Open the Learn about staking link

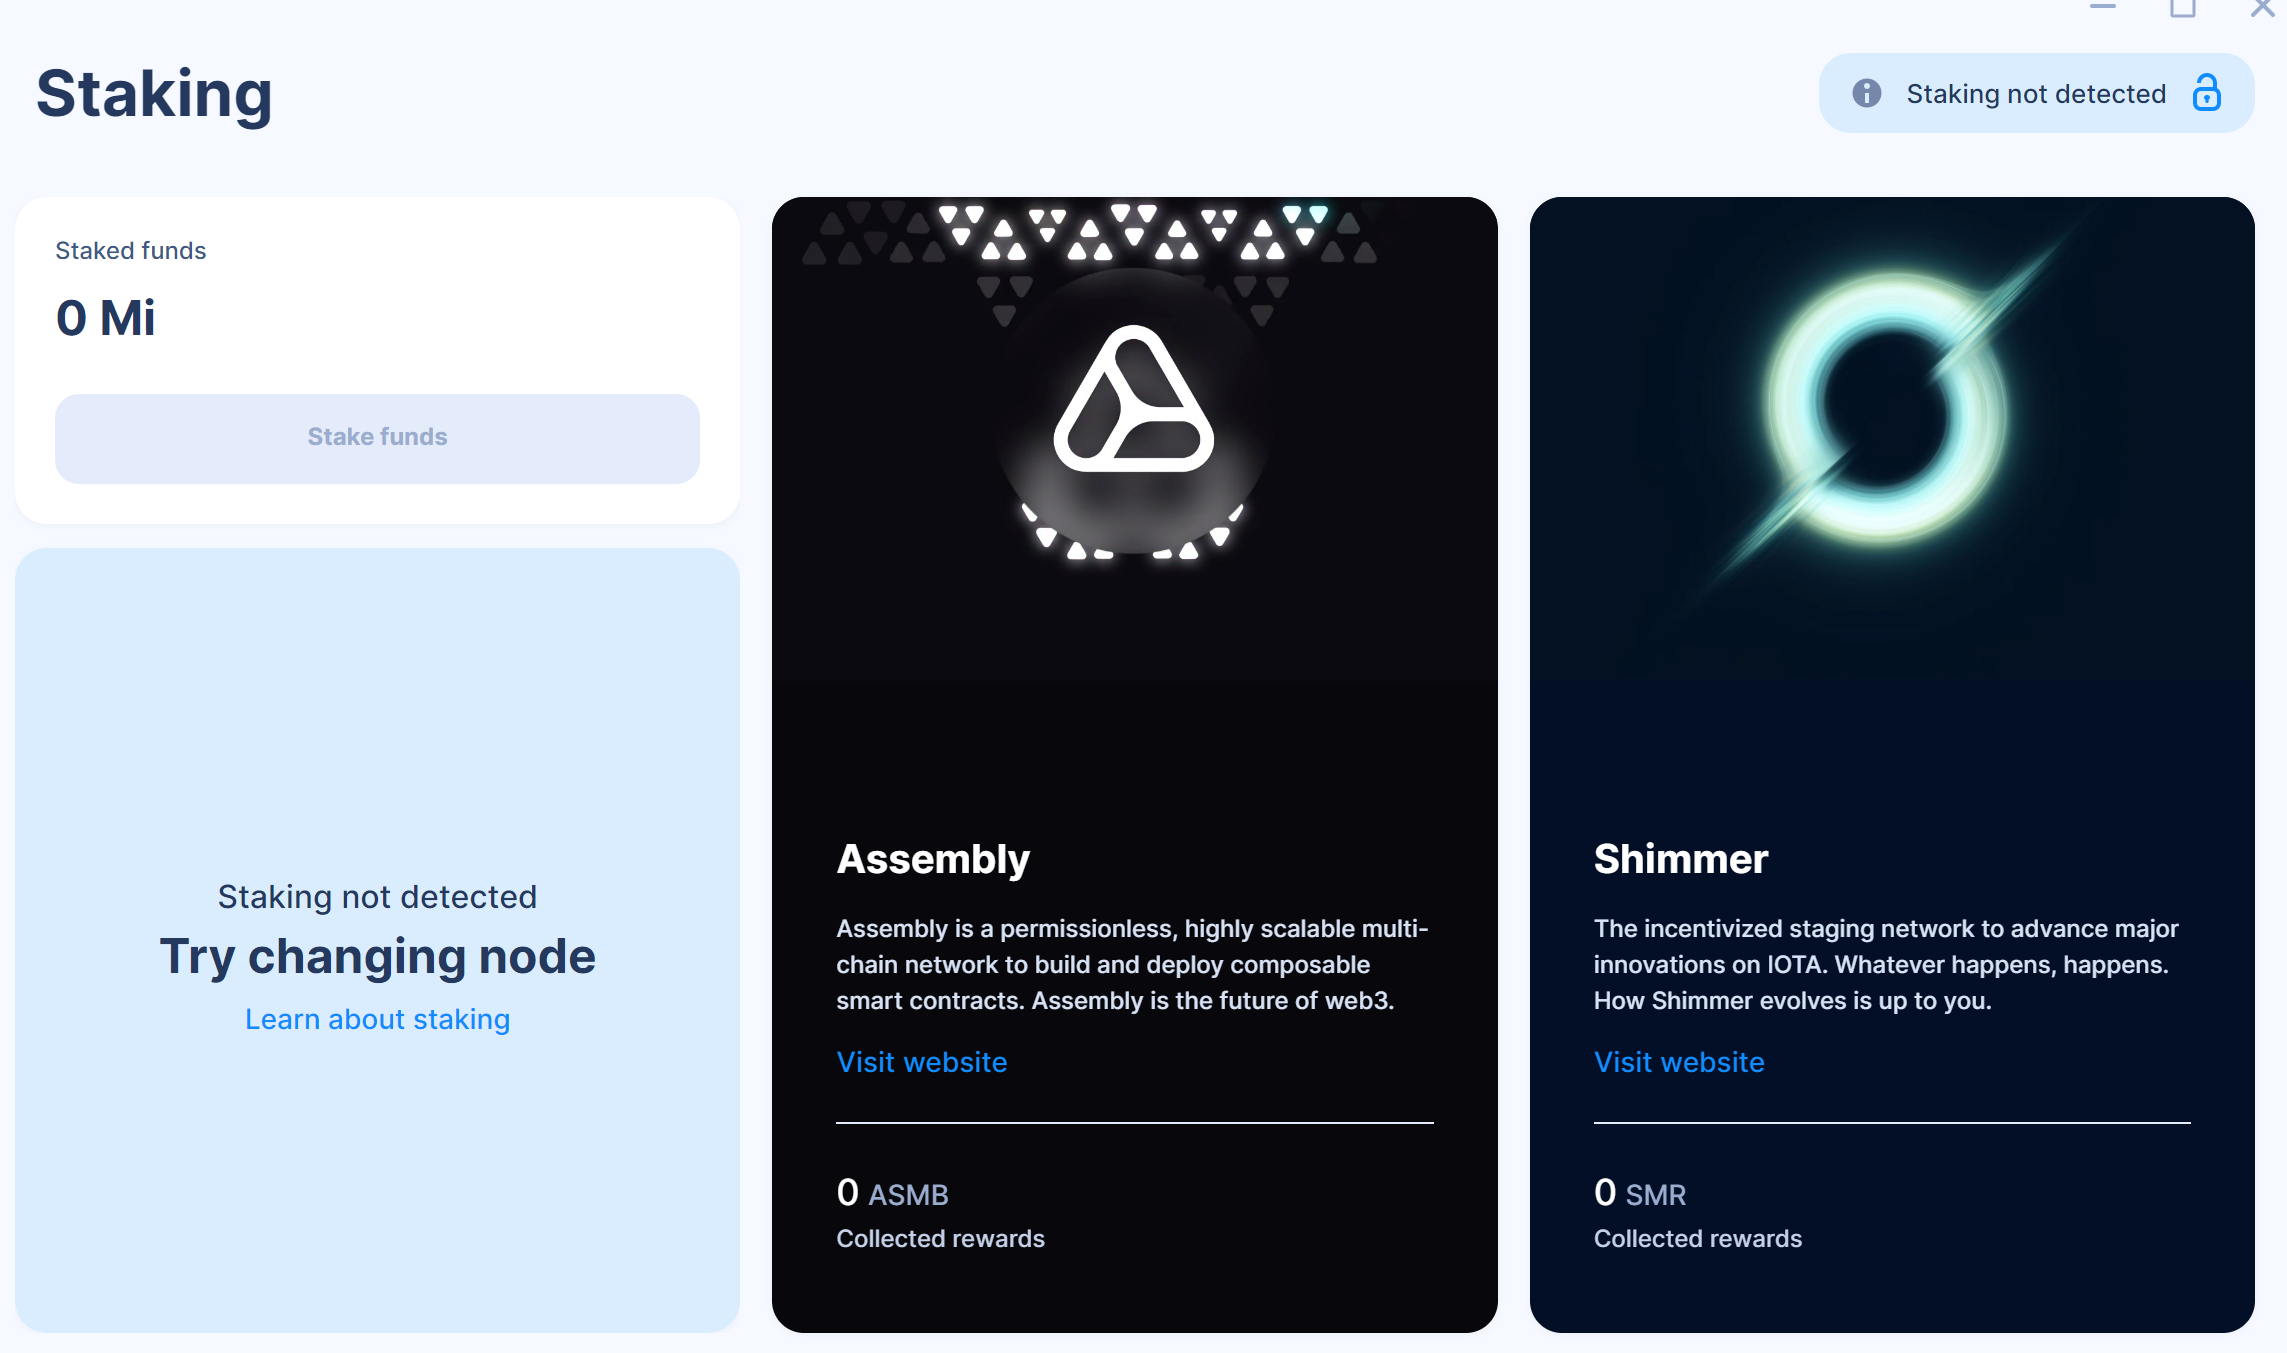(x=377, y=1018)
